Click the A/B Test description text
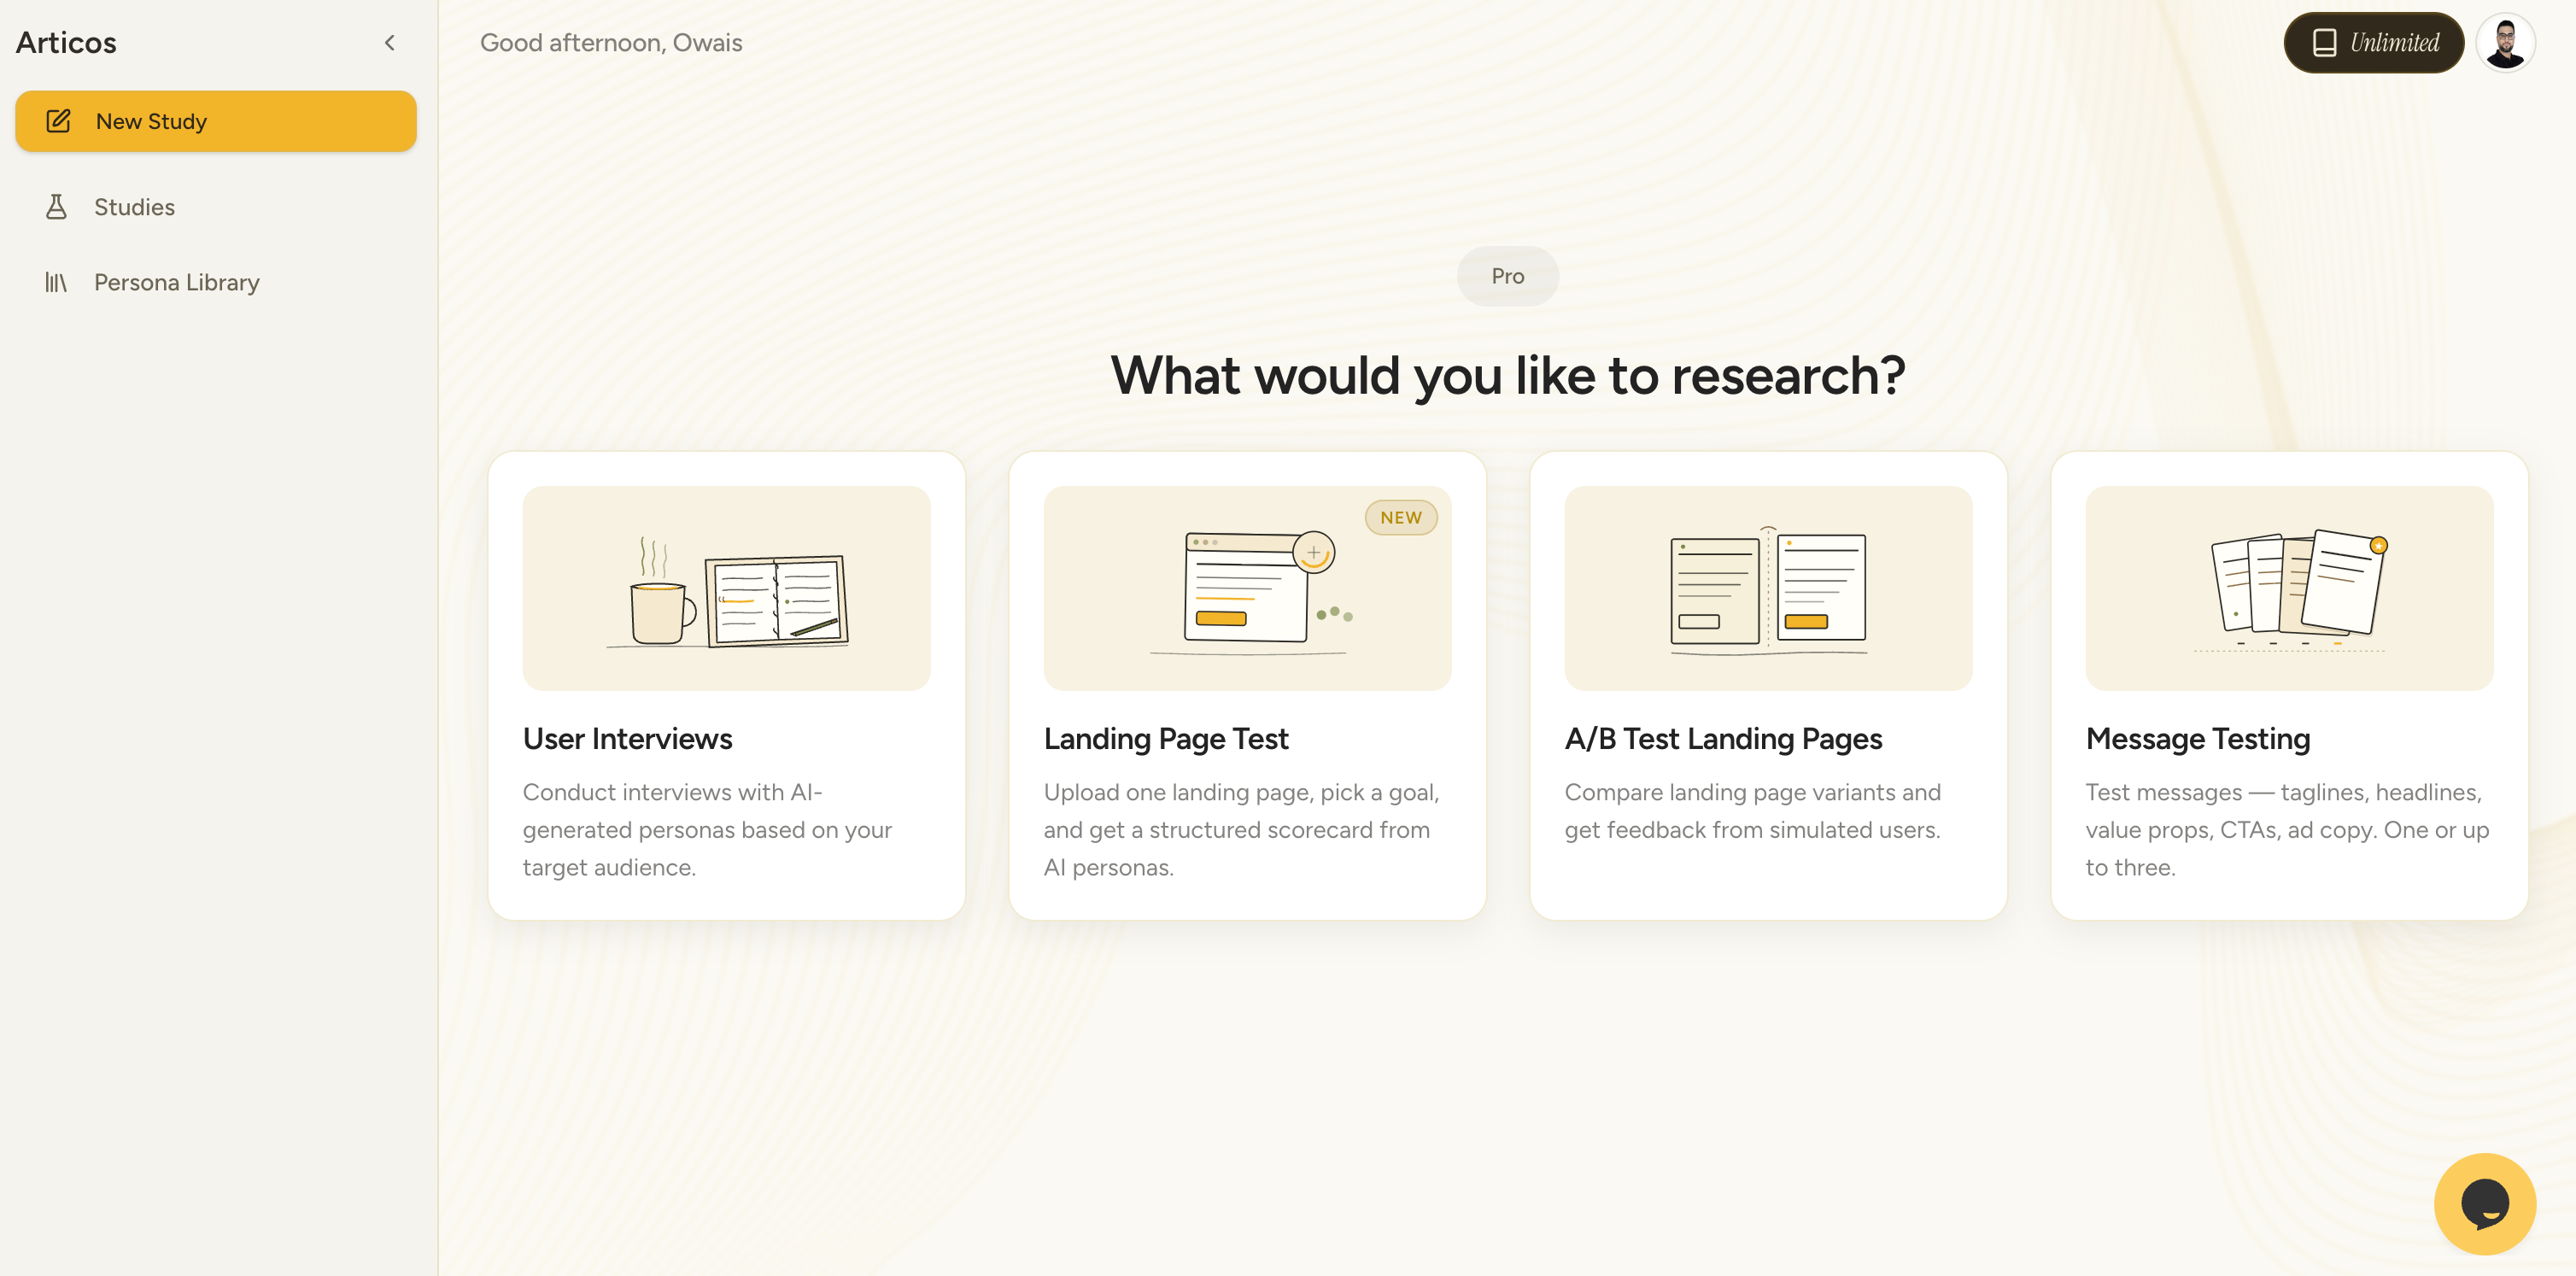 [x=1752, y=811]
